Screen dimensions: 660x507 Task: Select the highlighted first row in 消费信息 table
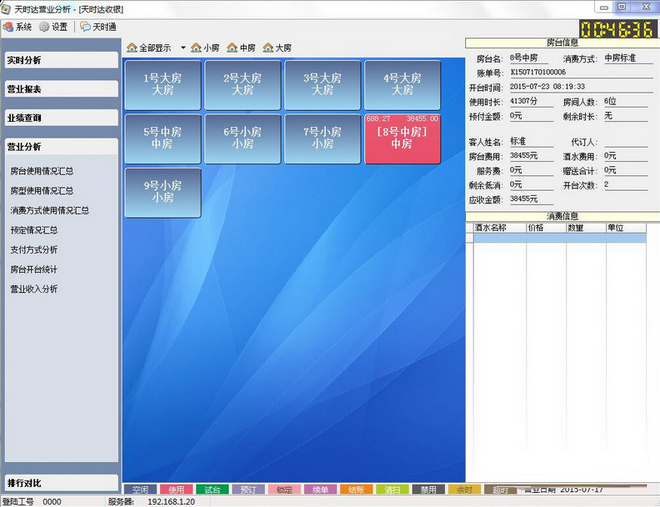click(560, 238)
